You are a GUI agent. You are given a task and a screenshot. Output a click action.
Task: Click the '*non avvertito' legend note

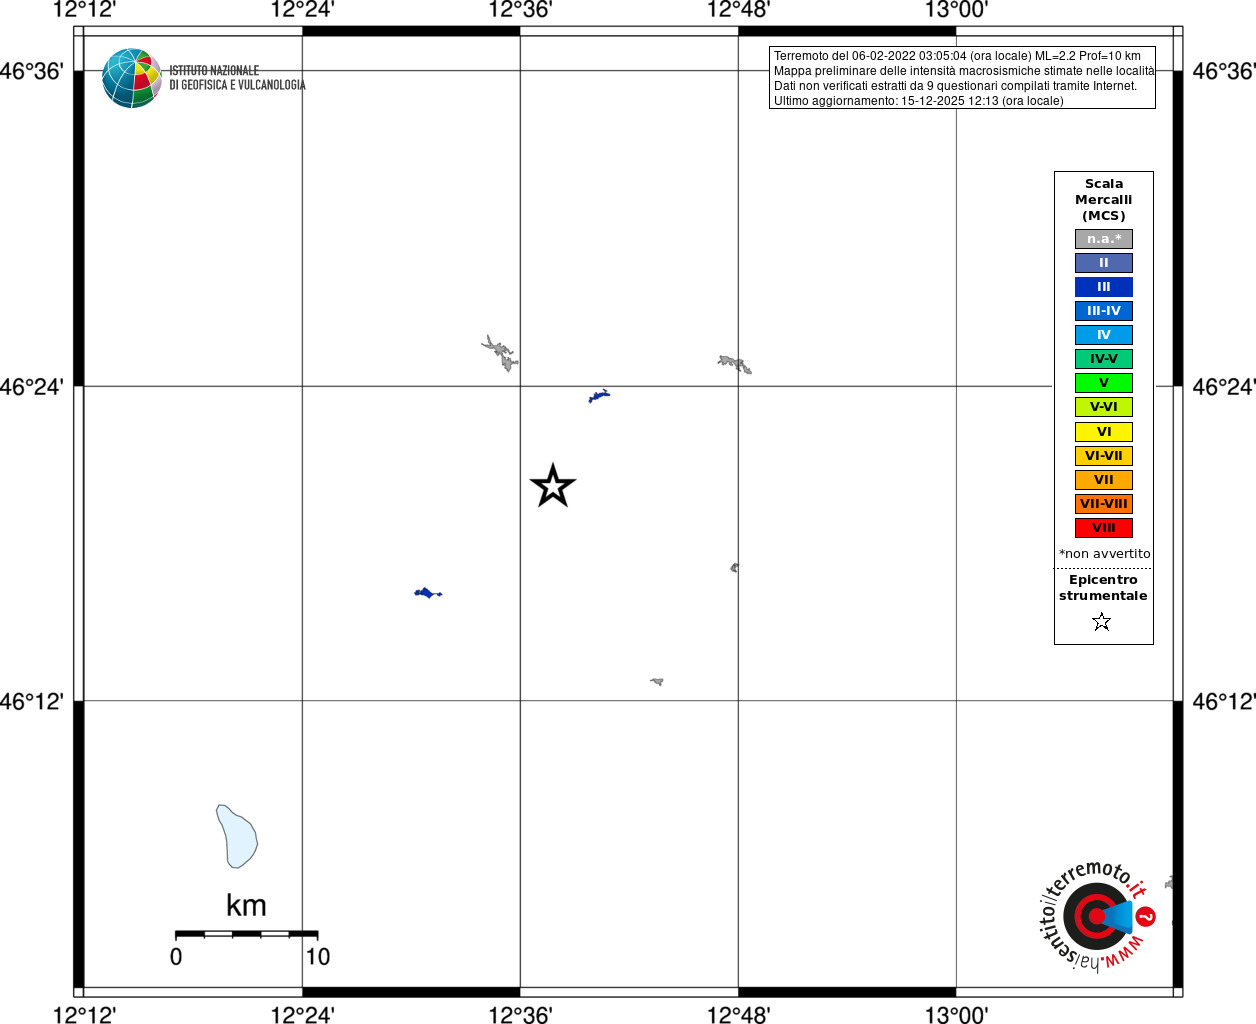coord(1105,554)
